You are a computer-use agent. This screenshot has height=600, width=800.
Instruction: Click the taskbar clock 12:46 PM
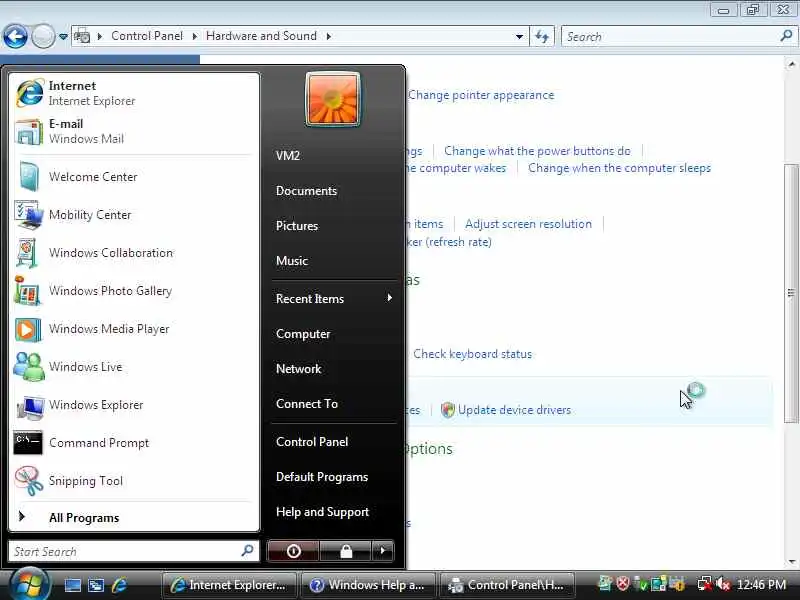[761, 585]
